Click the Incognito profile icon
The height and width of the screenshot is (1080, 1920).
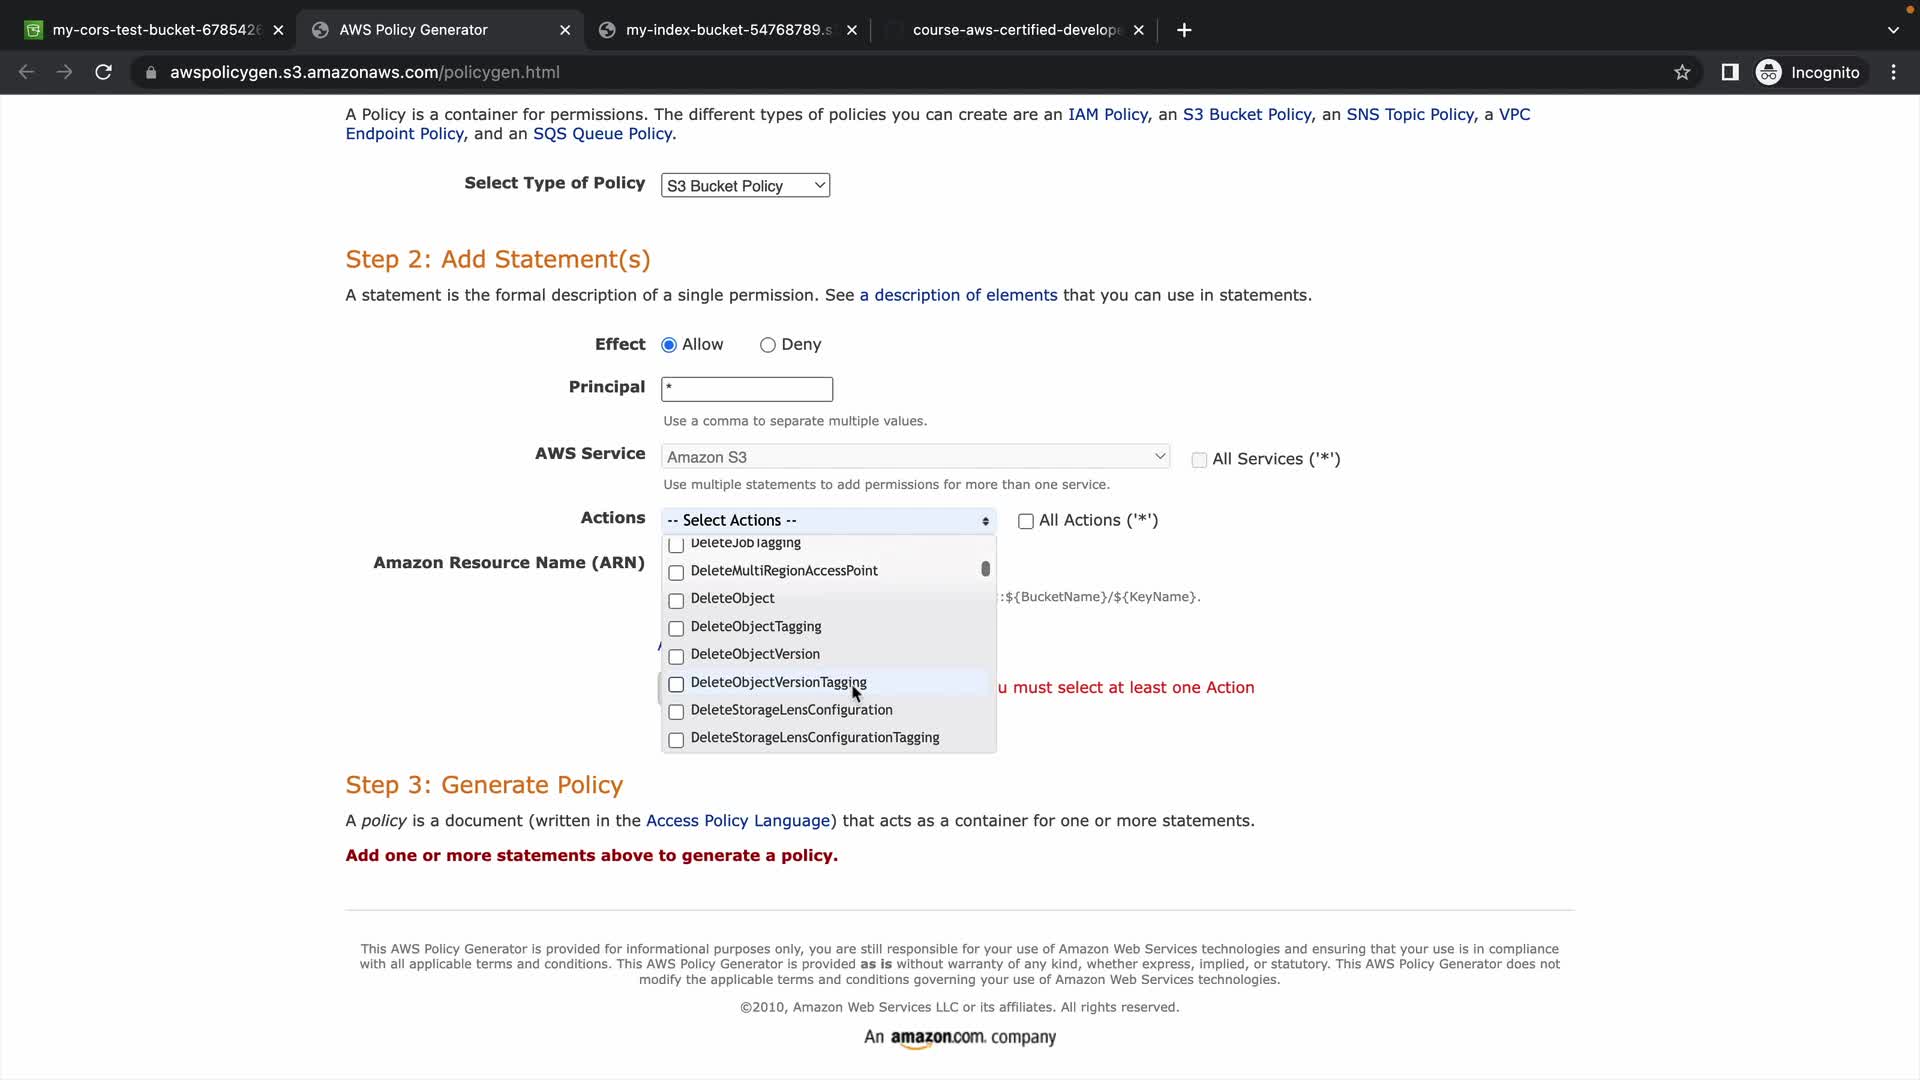1768,72
